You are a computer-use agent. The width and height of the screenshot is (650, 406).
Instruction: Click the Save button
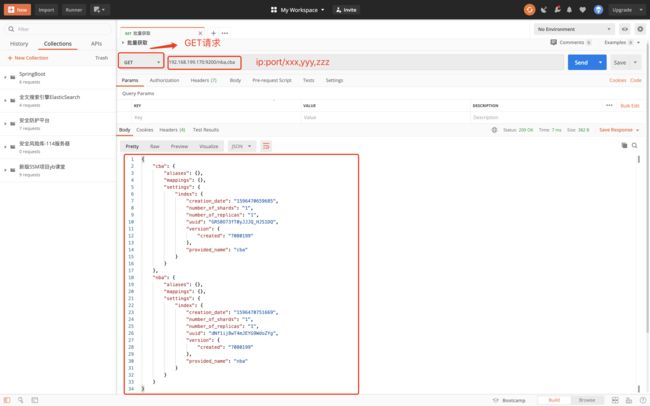tap(620, 62)
